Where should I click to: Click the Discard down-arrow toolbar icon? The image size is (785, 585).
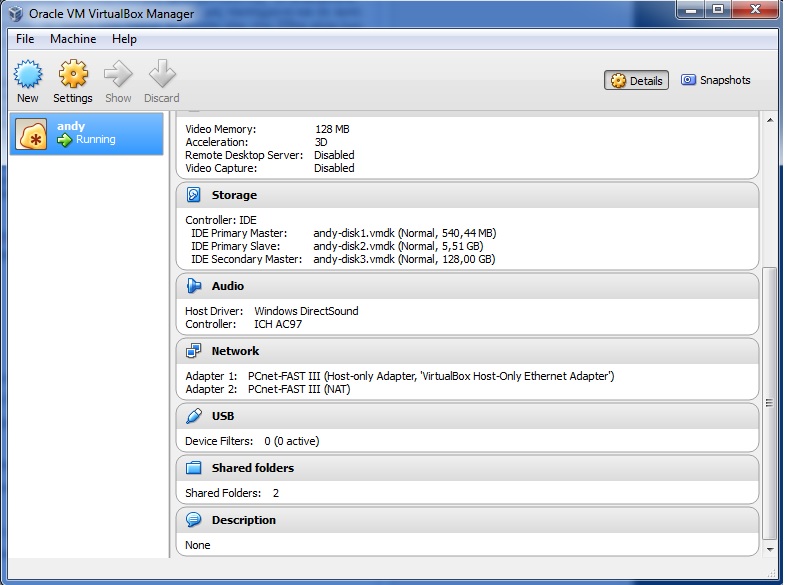coord(162,74)
